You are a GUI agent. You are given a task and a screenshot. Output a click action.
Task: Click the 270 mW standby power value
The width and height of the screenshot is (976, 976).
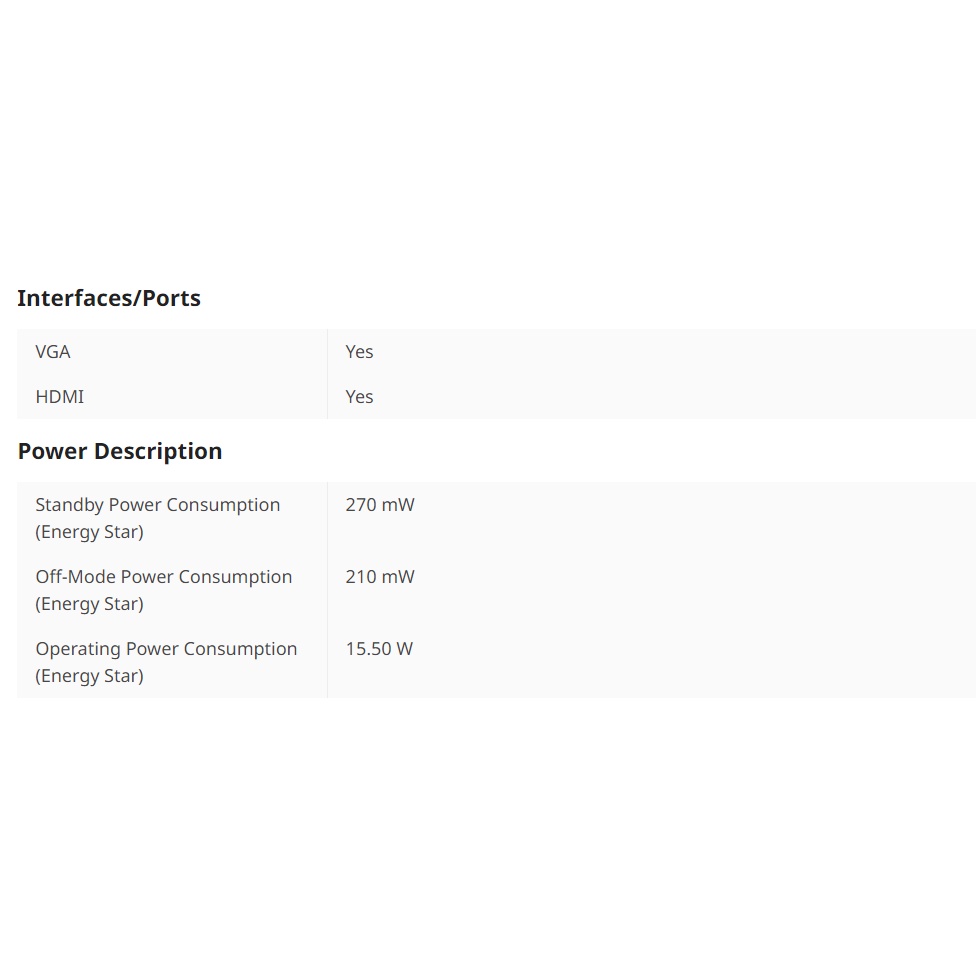pos(380,505)
